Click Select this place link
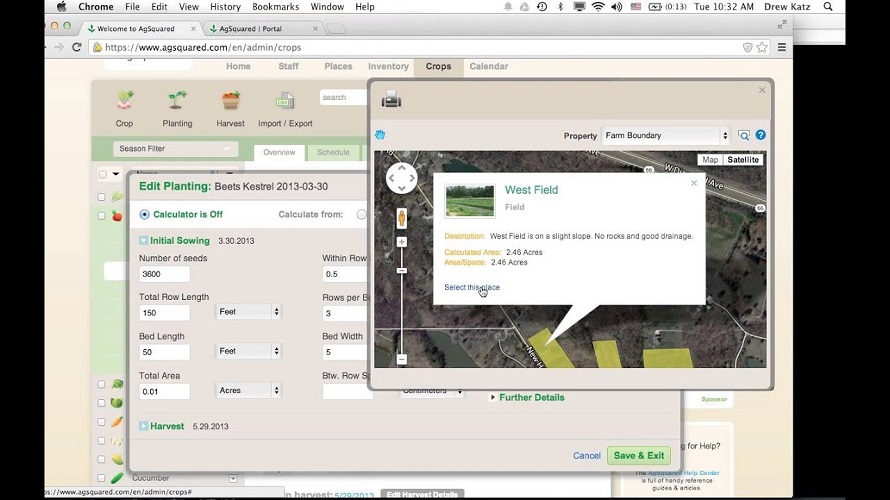 472,287
